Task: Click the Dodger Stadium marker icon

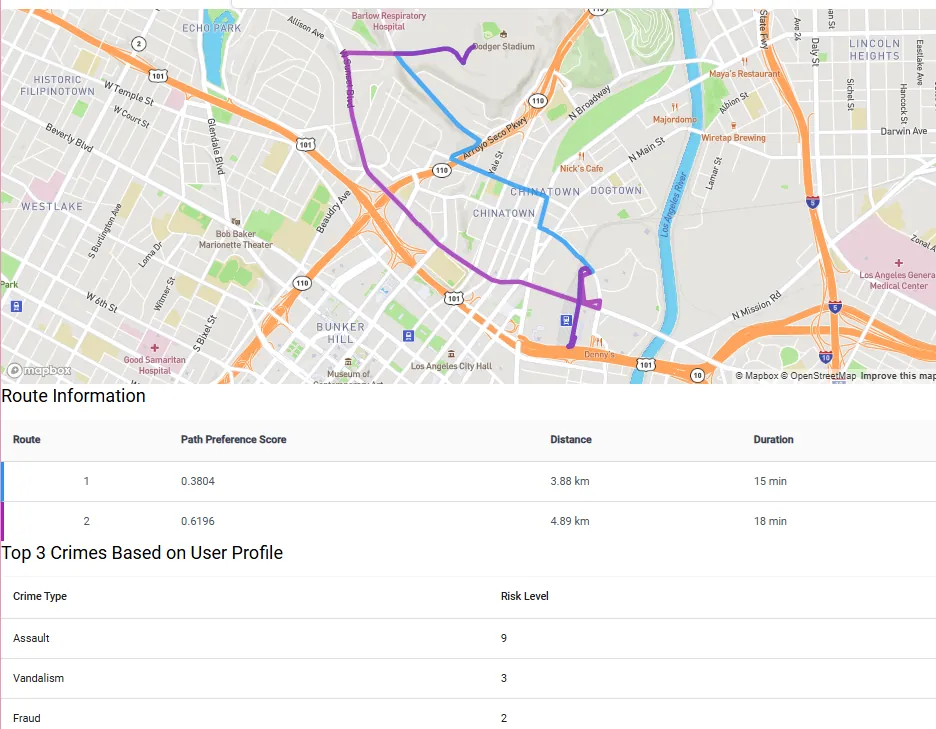Action: coord(503,34)
